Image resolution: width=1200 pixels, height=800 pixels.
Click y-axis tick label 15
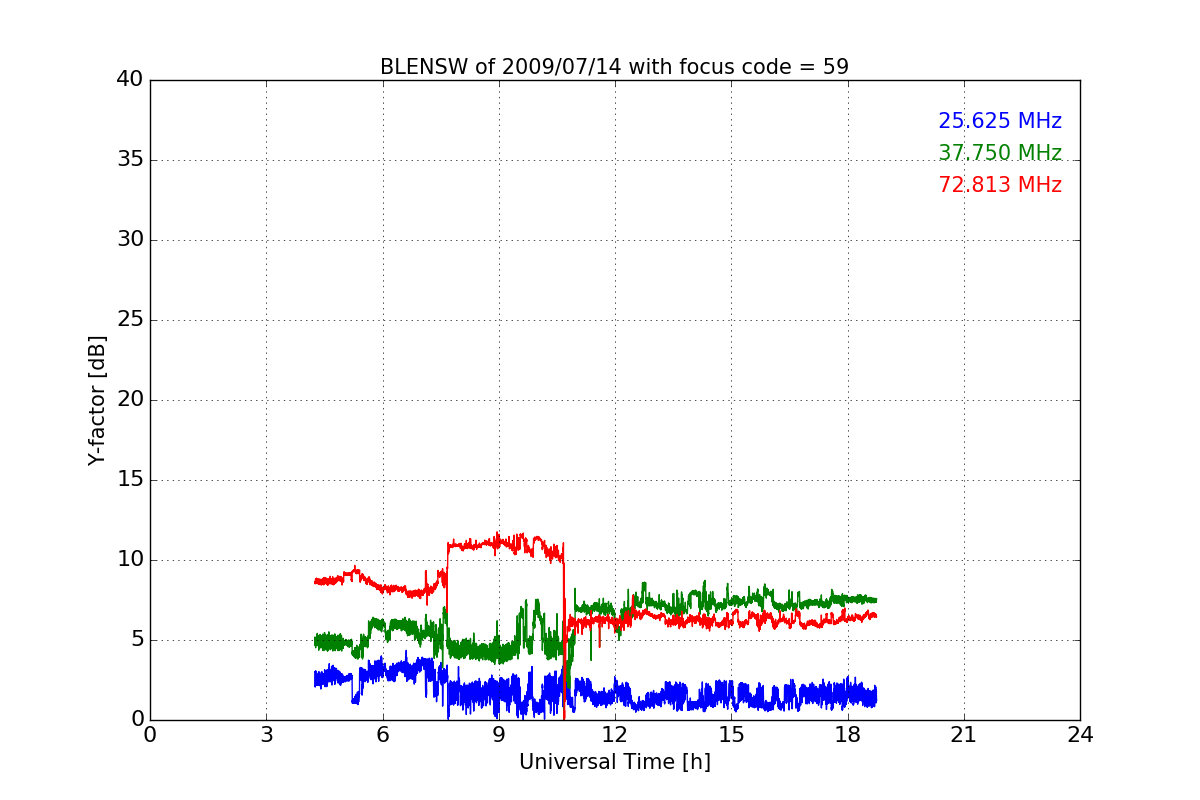(x=130, y=480)
